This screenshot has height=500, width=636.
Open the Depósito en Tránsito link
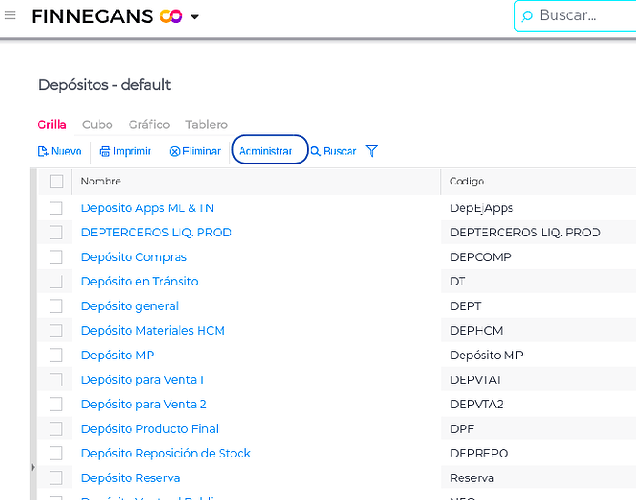pos(139,281)
